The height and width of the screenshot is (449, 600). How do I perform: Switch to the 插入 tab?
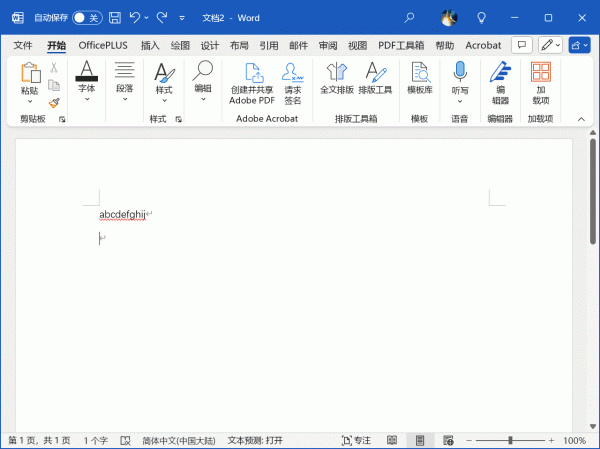150,45
